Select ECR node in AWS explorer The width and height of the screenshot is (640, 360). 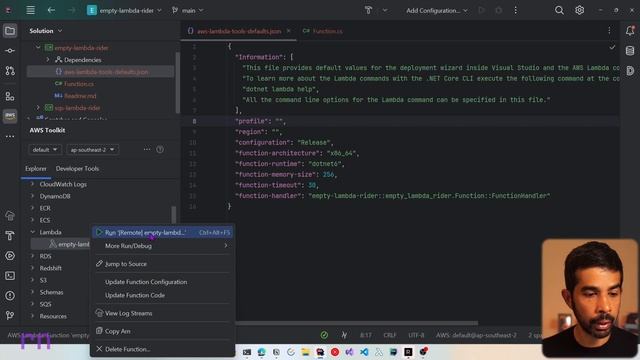tap(45, 208)
